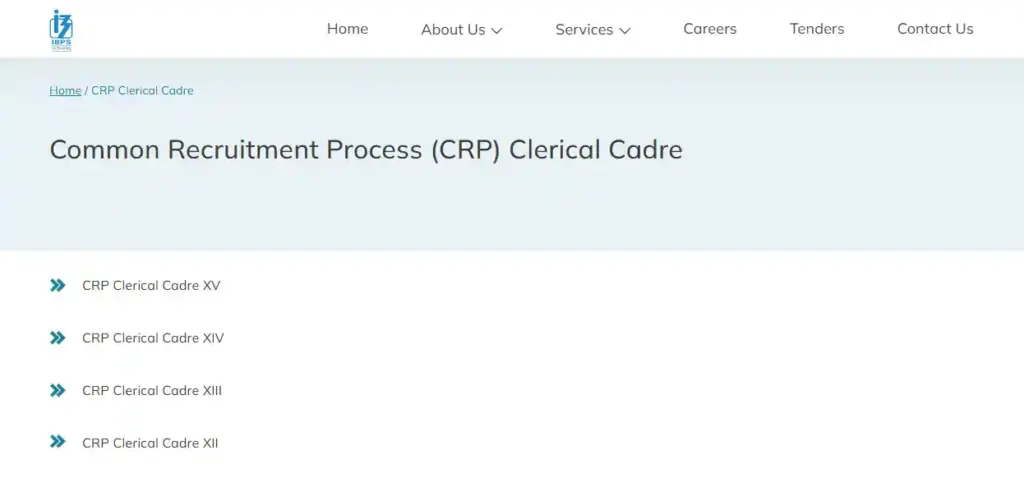Select Tenders in the navigation bar
This screenshot has width=1024, height=487.
[817, 29]
